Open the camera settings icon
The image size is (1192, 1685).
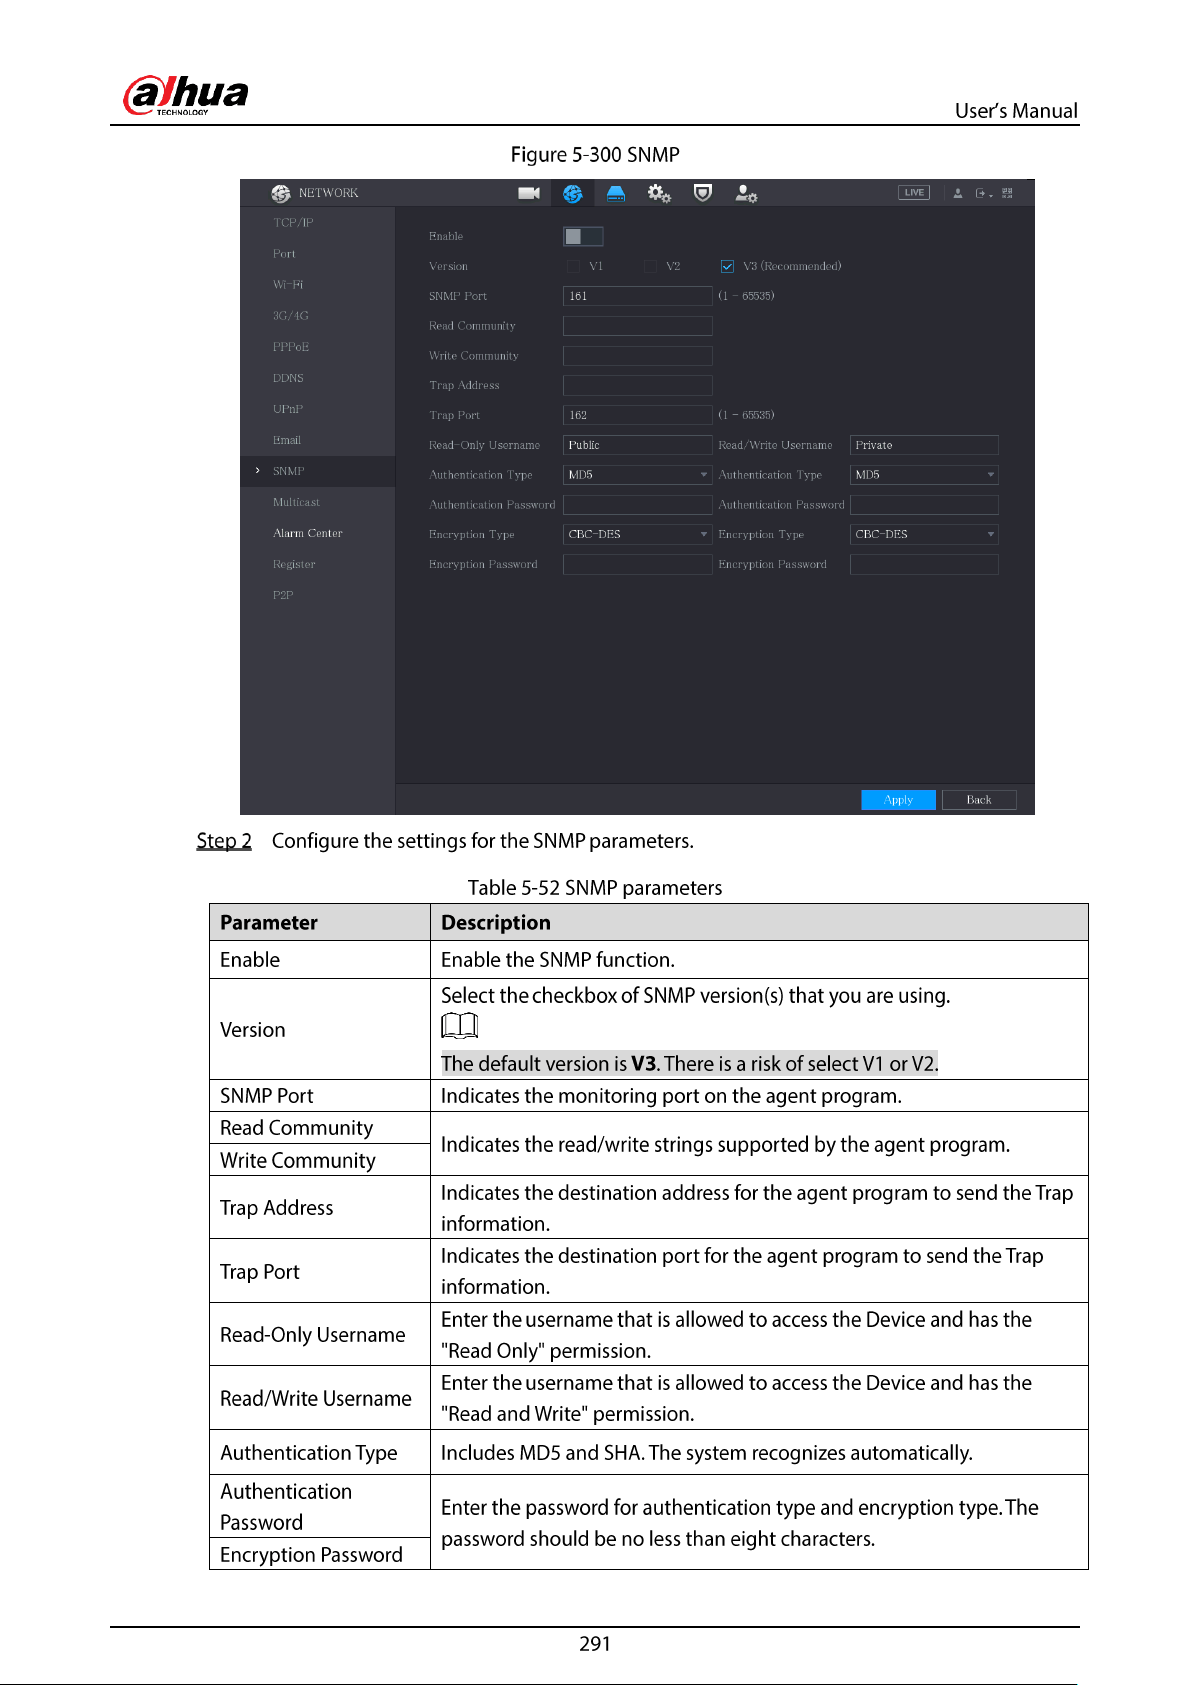[x=529, y=193]
